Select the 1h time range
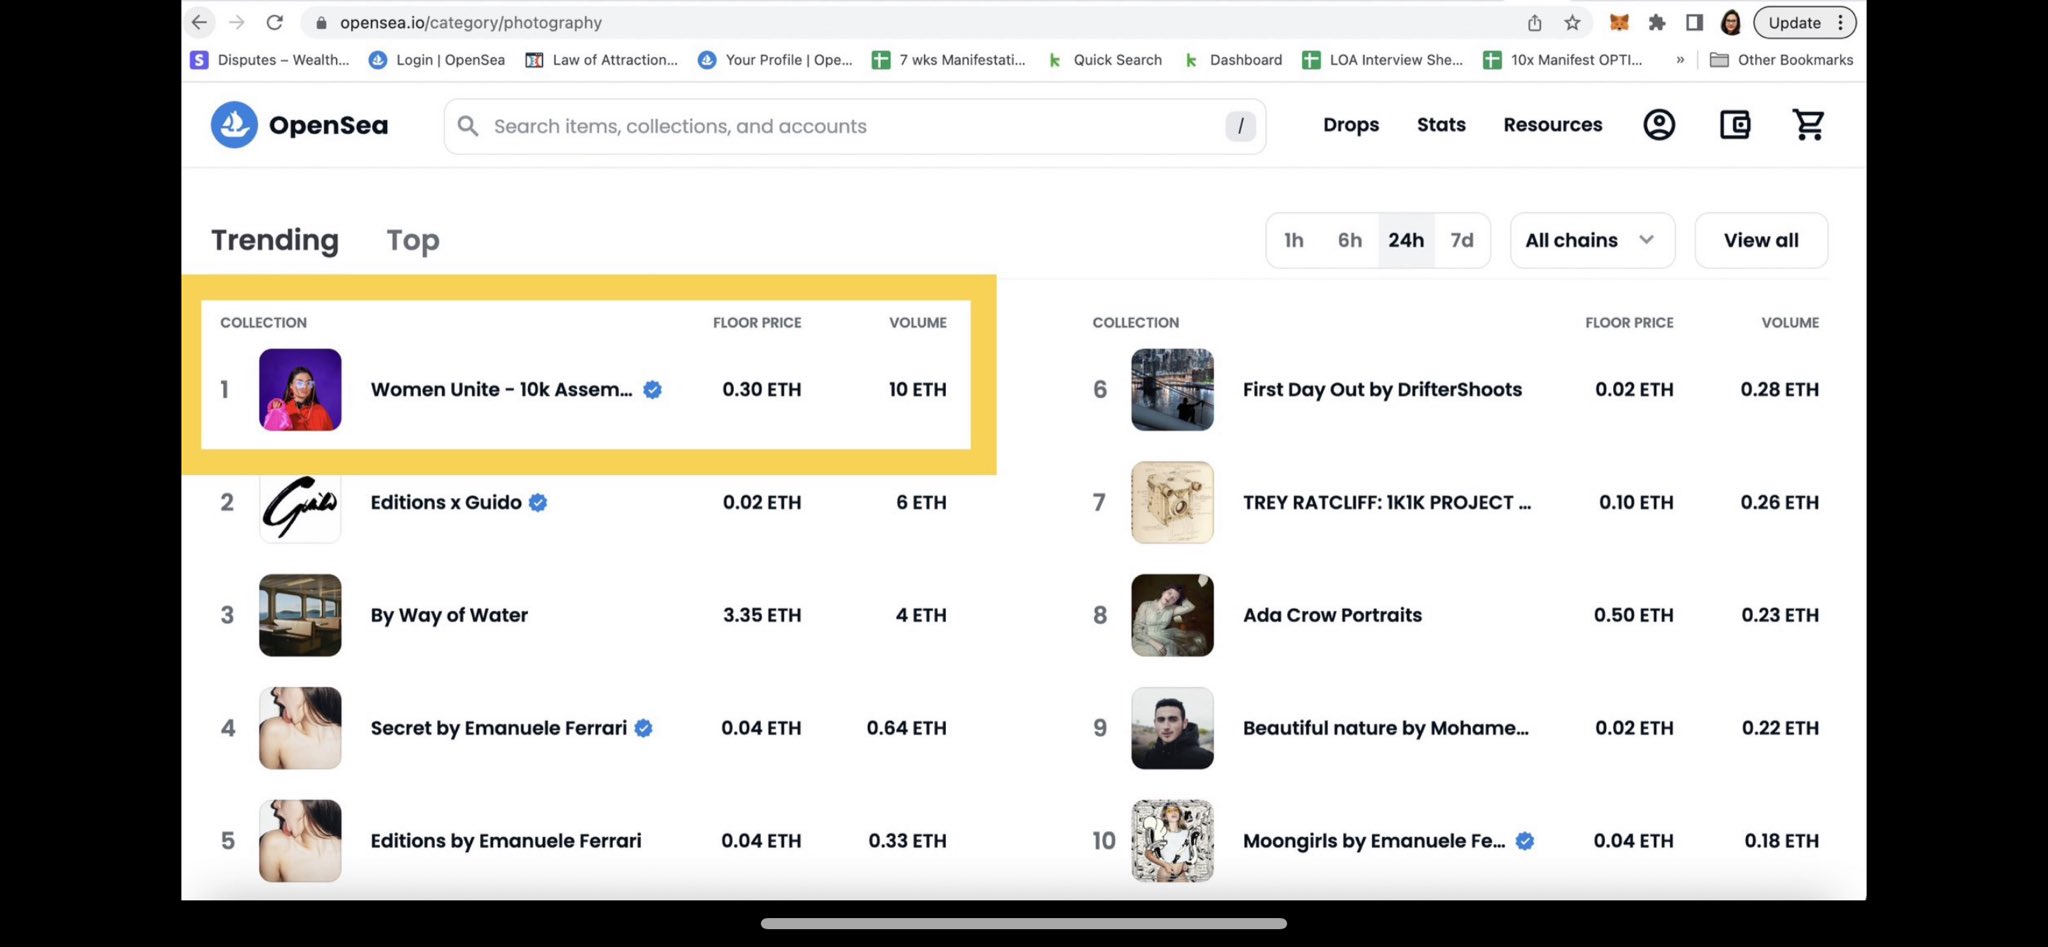 point(1294,240)
